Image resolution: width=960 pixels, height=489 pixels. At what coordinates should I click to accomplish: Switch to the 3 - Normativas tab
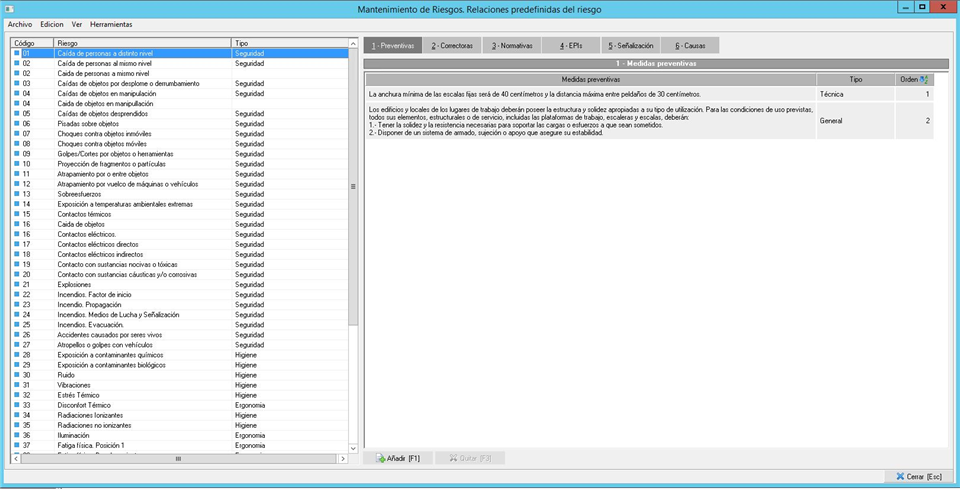[x=512, y=45]
